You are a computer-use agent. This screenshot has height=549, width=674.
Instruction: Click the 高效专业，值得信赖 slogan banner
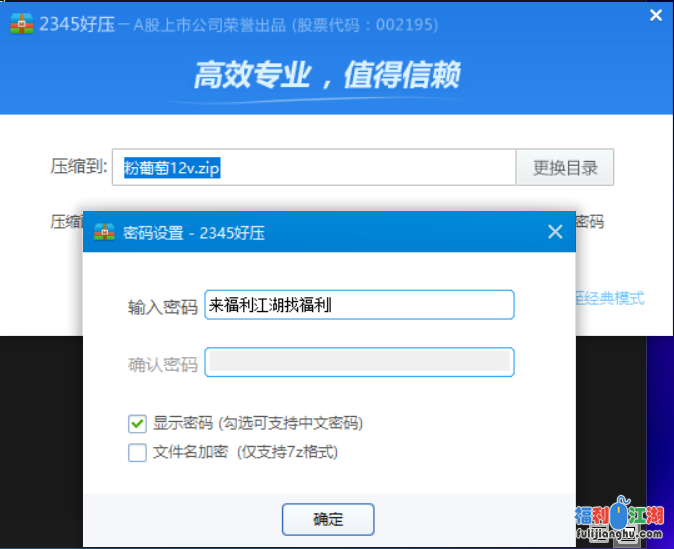click(x=327, y=75)
